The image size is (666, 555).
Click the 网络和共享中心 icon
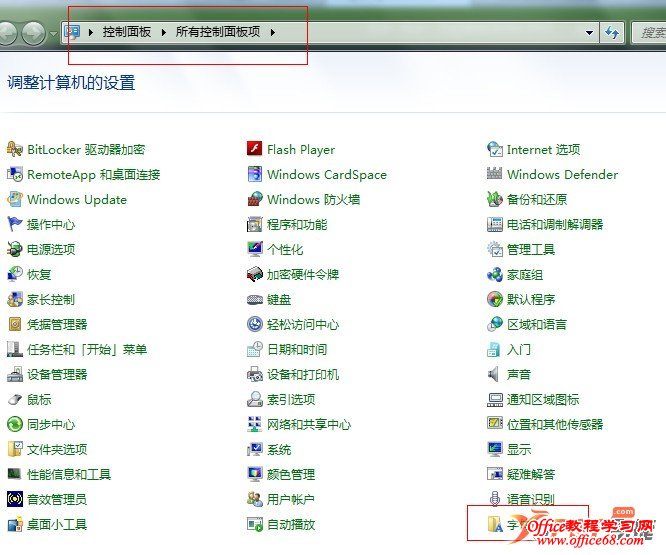(255, 424)
